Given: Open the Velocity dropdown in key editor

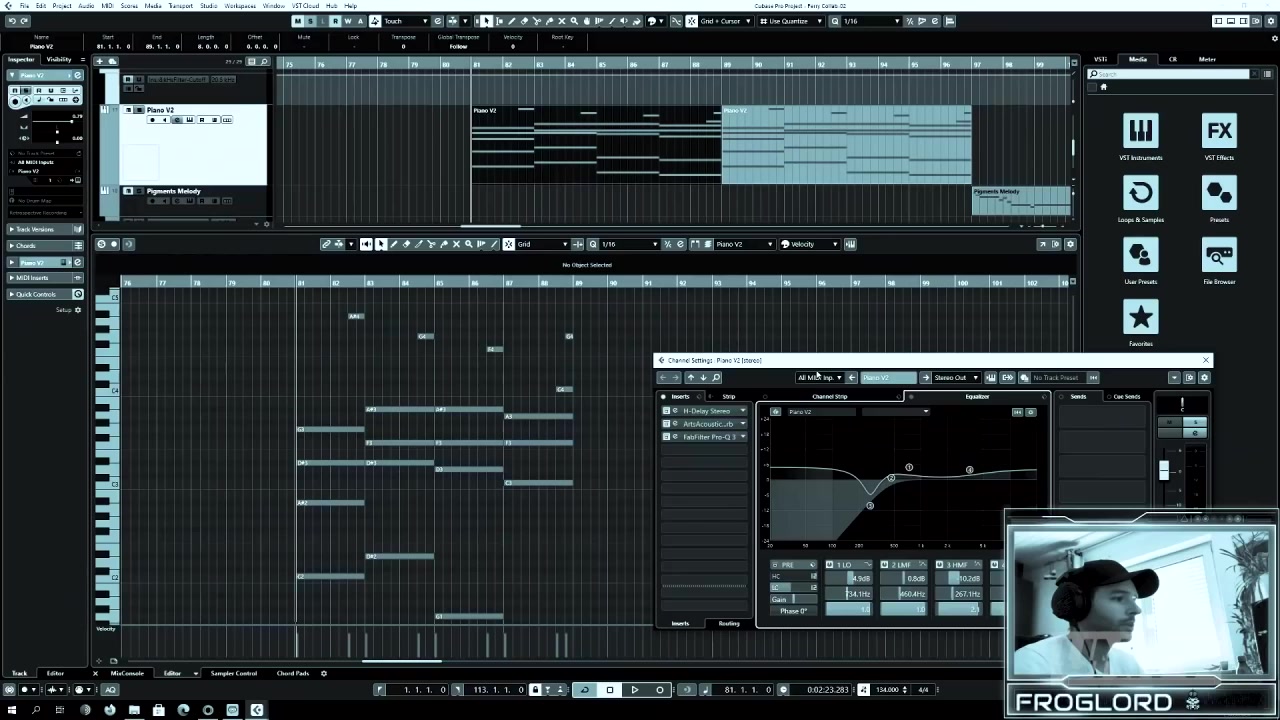Looking at the screenshot, I should pos(808,244).
